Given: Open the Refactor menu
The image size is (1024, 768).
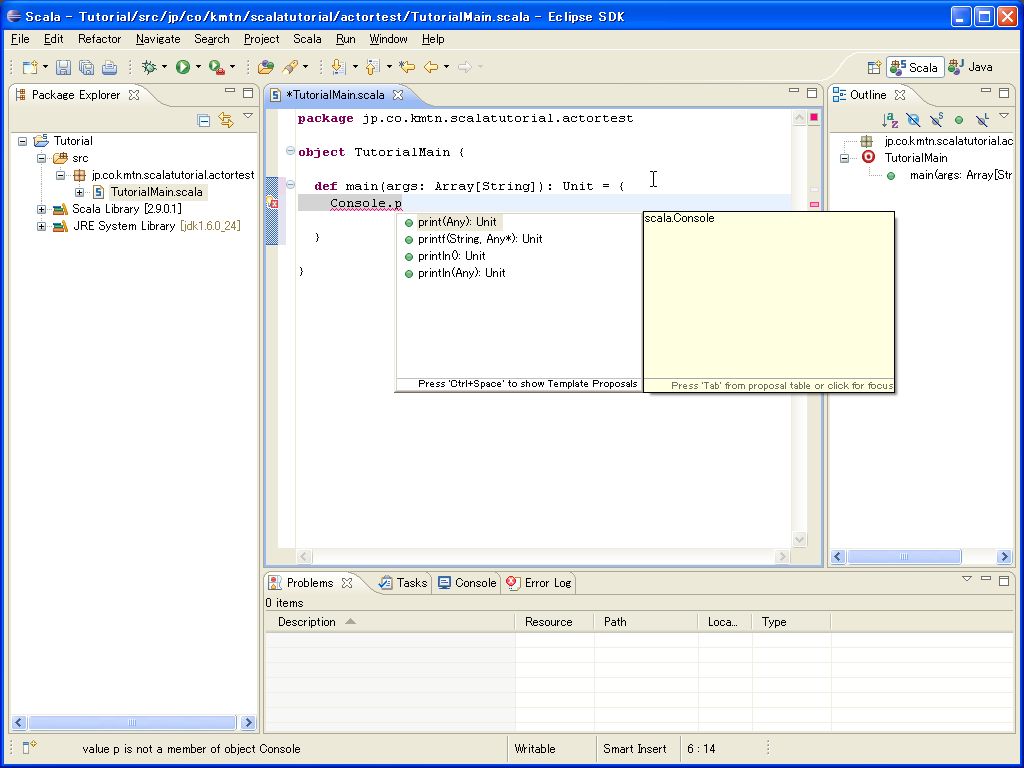Looking at the screenshot, I should 99,39.
